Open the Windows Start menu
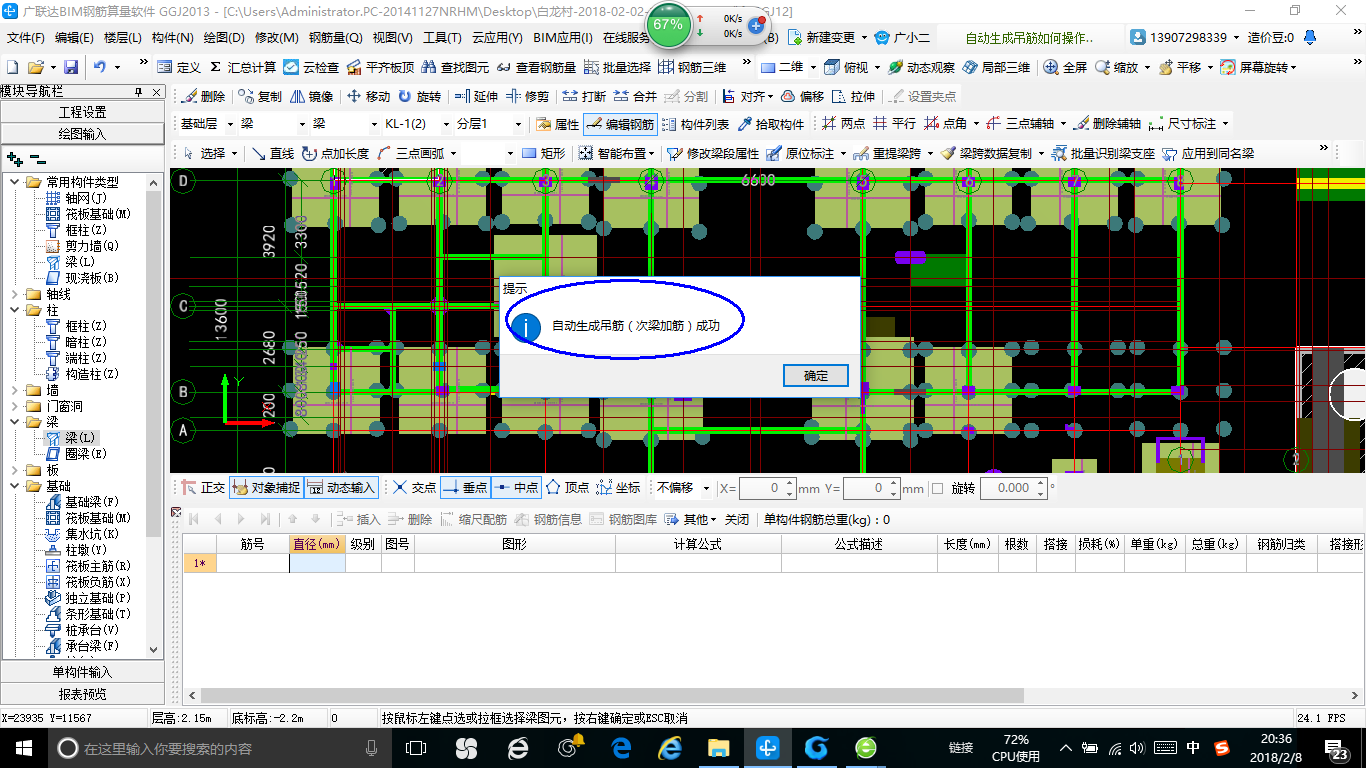 [x=24, y=748]
